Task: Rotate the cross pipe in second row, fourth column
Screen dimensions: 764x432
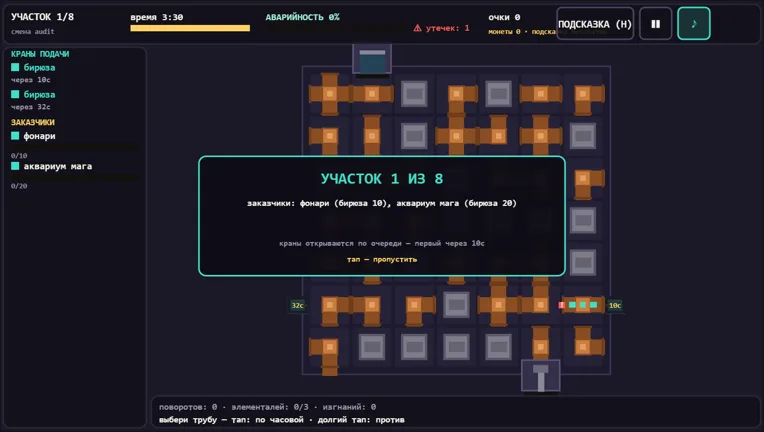Action: tap(457, 136)
